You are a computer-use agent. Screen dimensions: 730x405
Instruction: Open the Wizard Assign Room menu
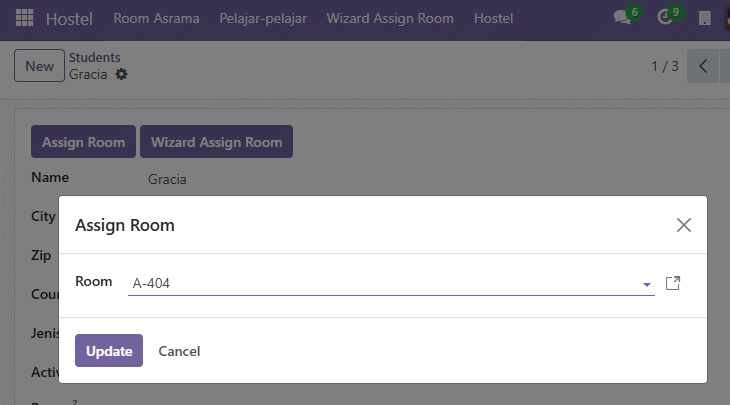(x=390, y=18)
